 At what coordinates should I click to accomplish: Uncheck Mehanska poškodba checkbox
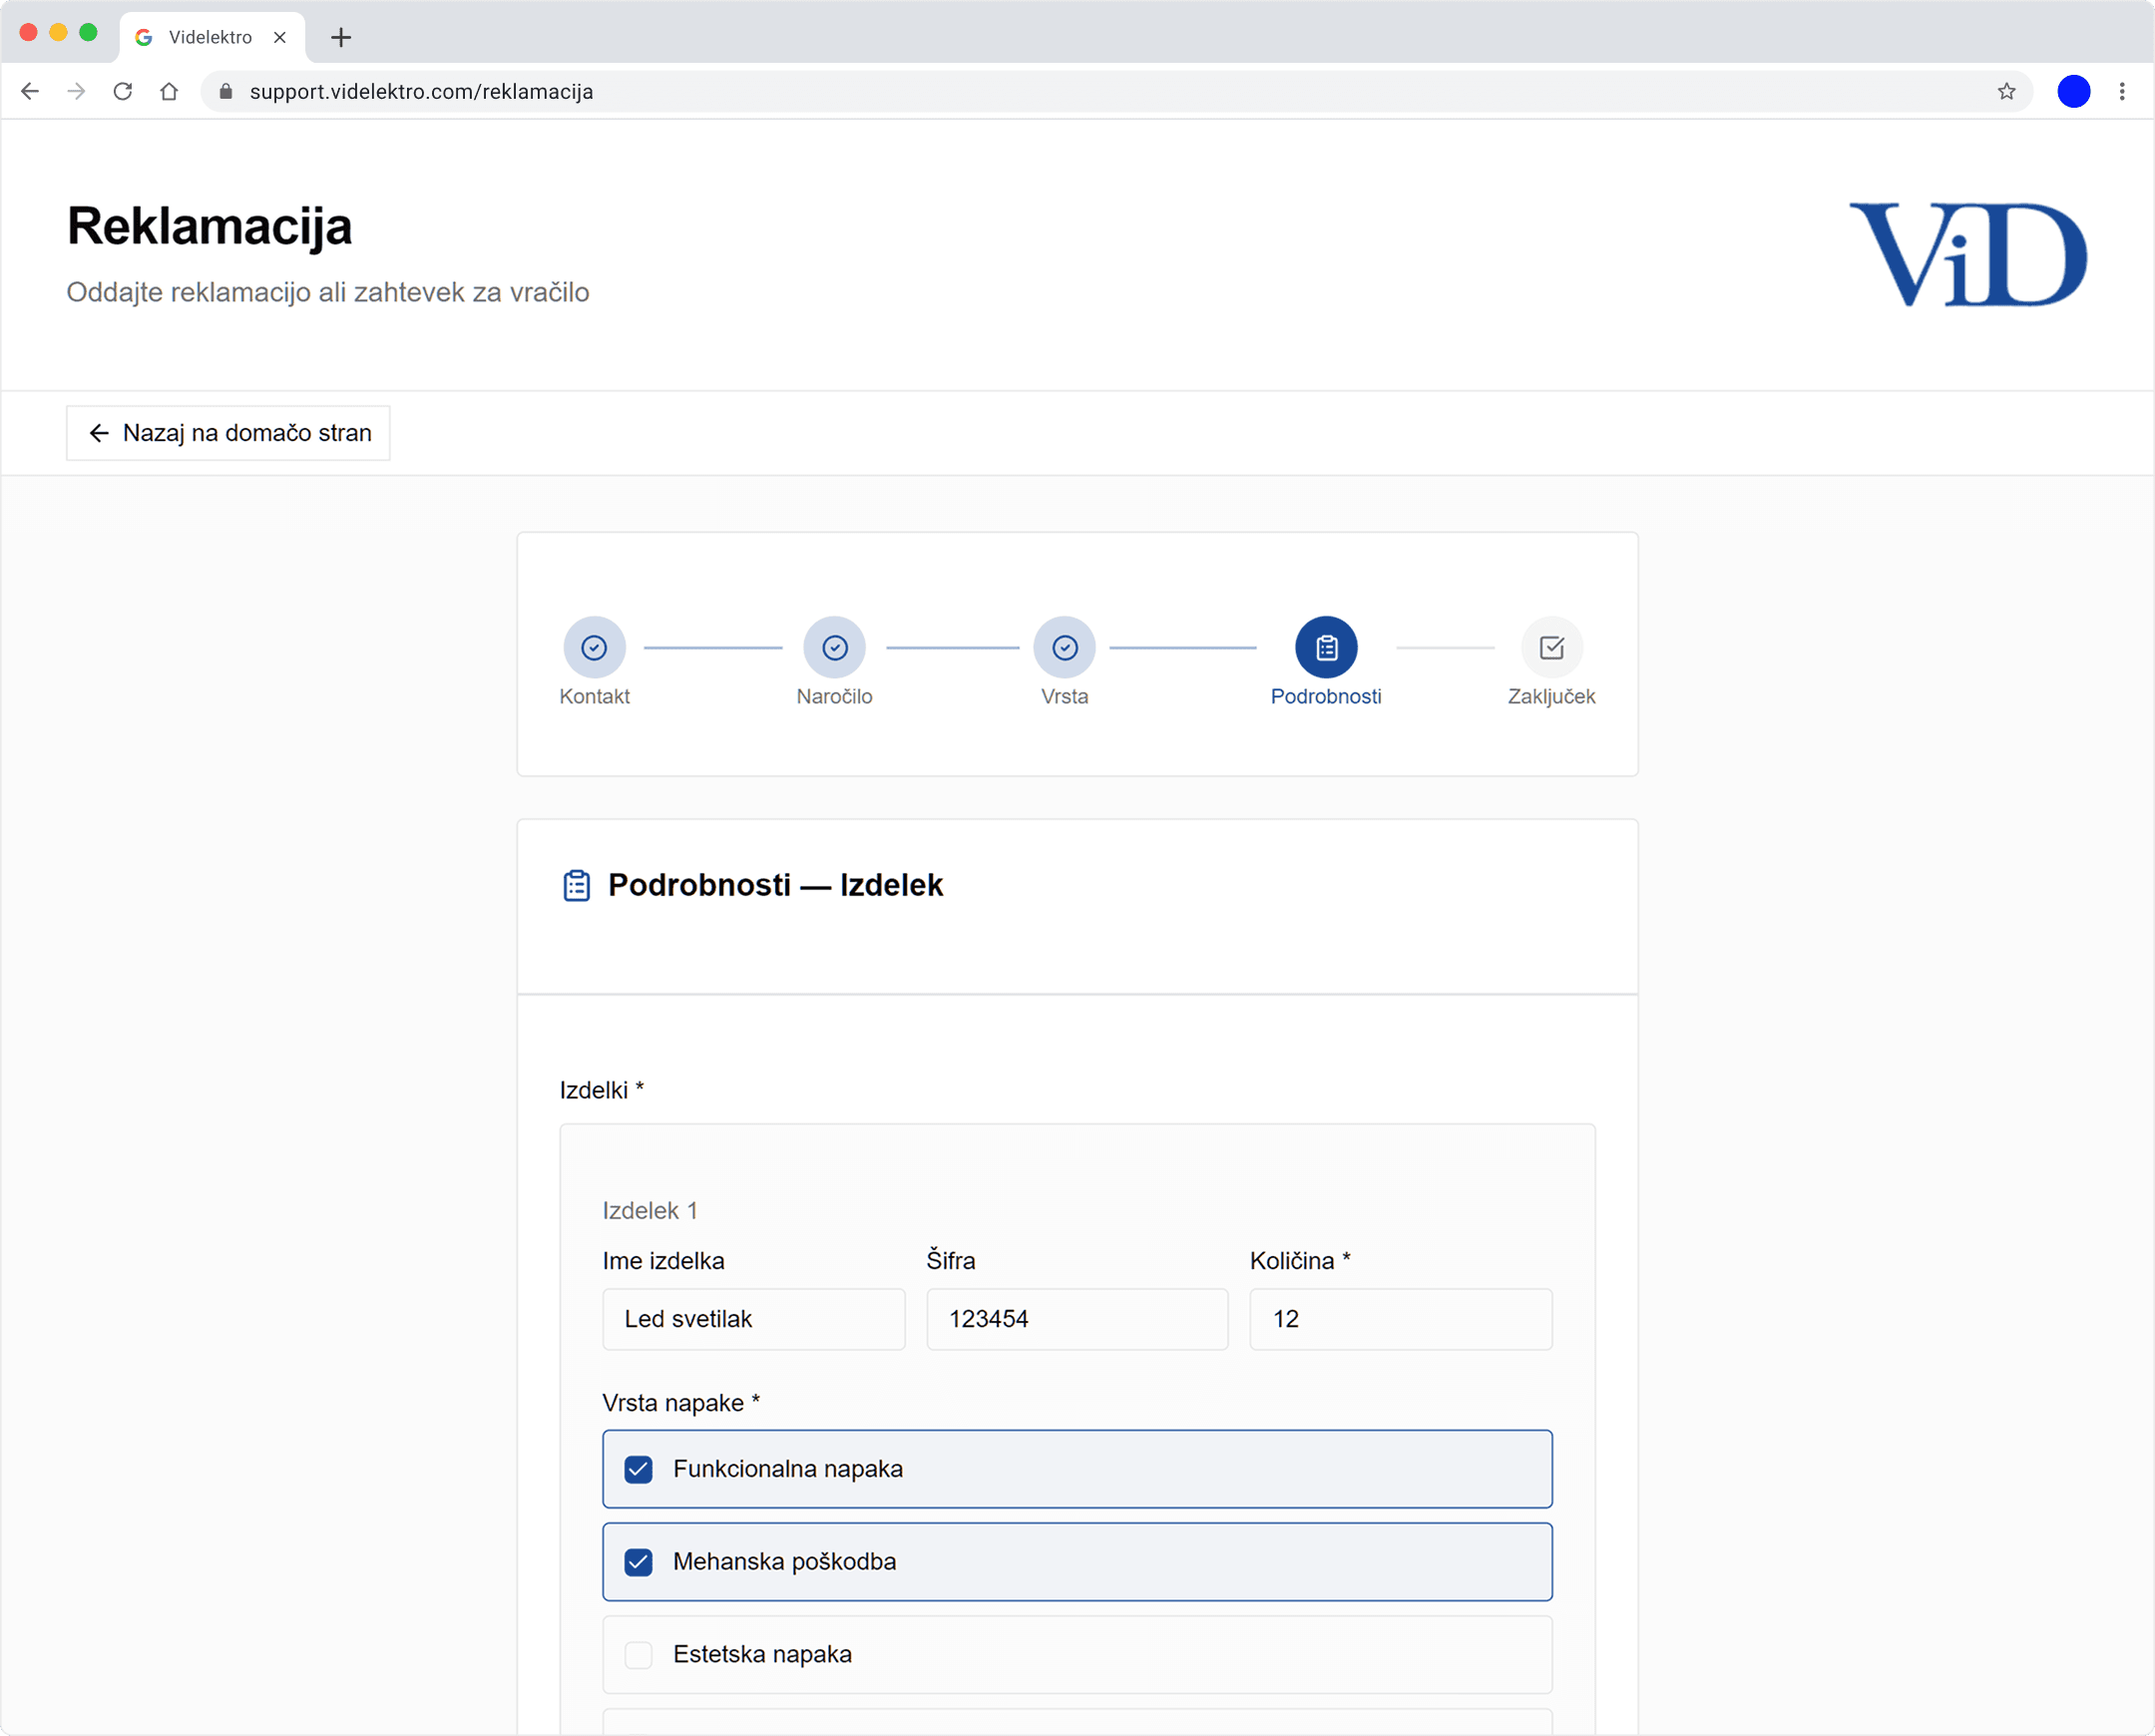coord(638,1562)
